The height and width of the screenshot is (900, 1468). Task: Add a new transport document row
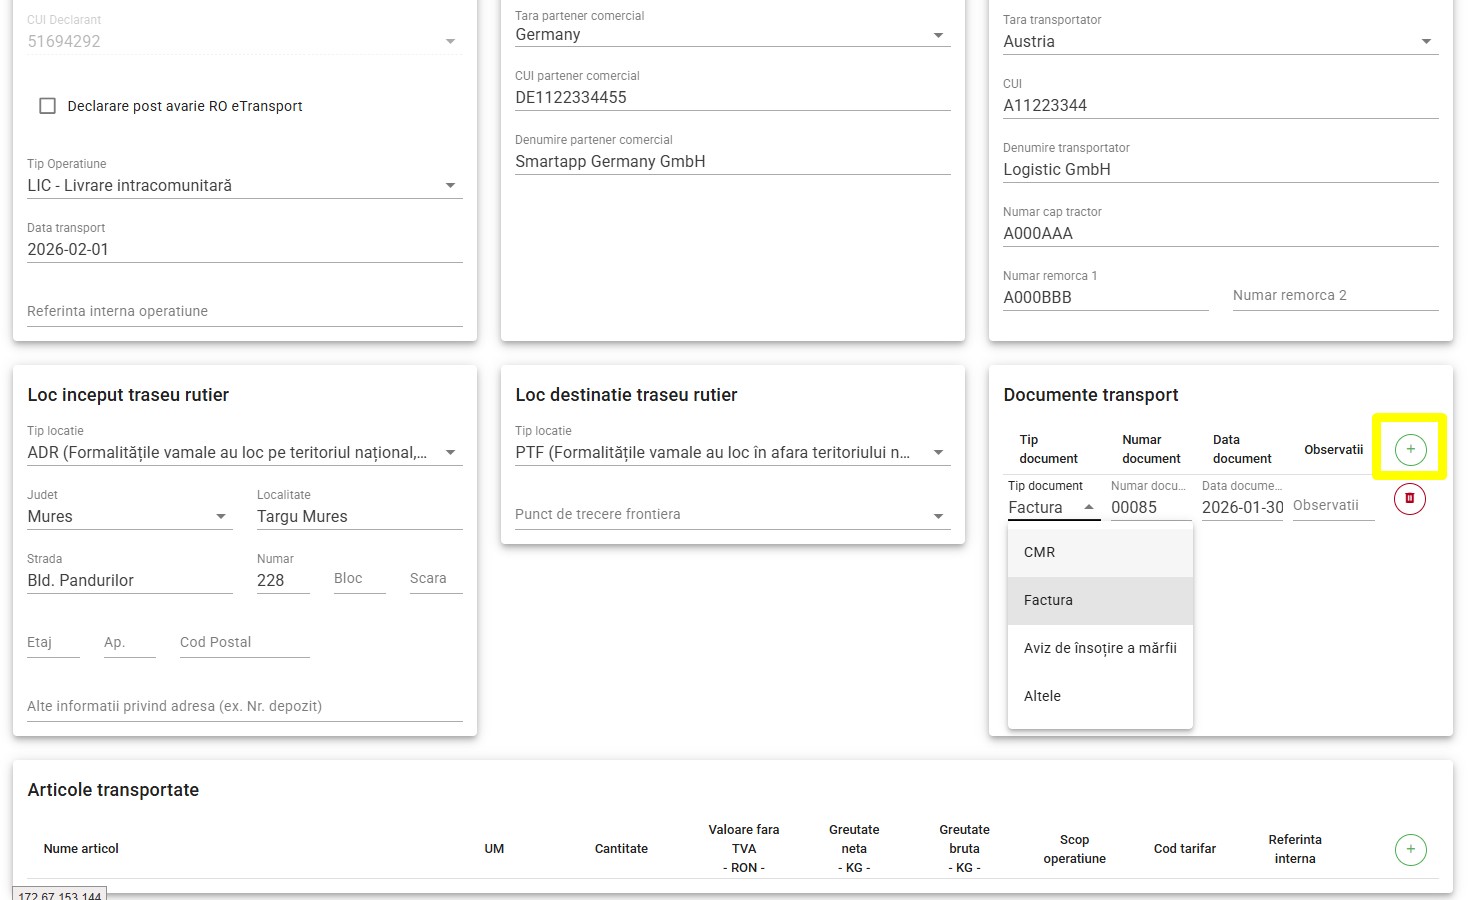[x=1410, y=450]
